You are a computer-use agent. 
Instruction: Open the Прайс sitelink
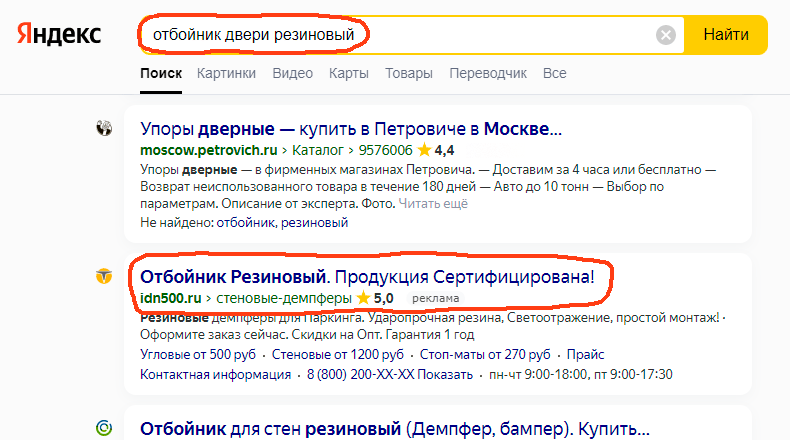(585, 355)
